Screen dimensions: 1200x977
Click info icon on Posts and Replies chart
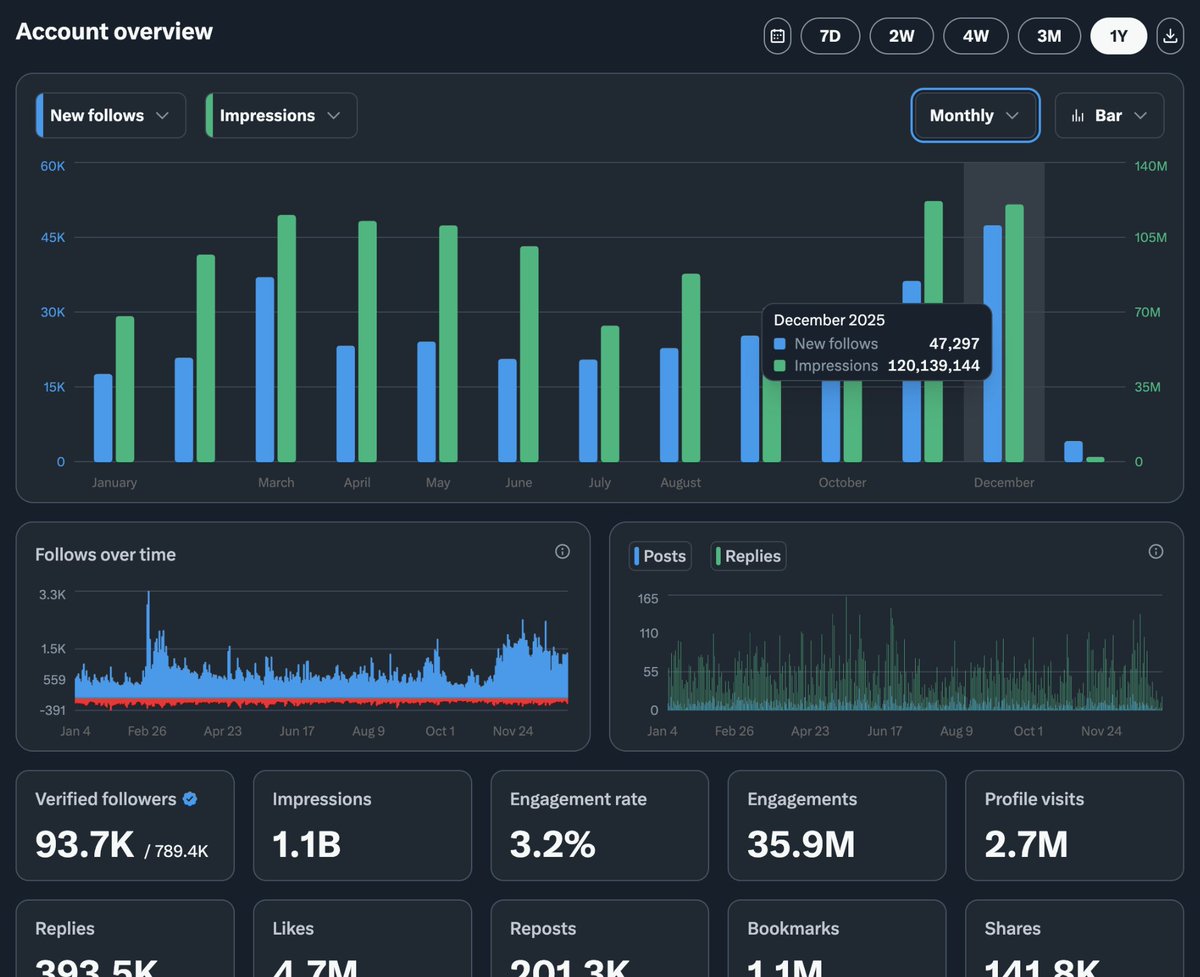click(x=1156, y=552)
